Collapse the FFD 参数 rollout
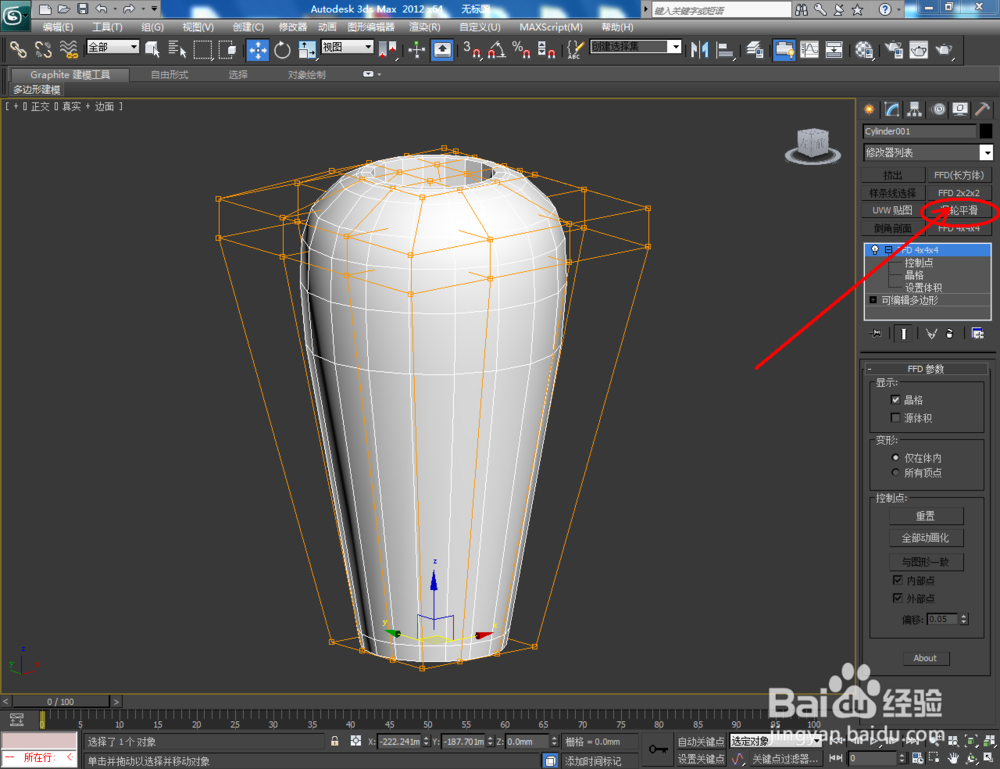 [x=869, y=369]
